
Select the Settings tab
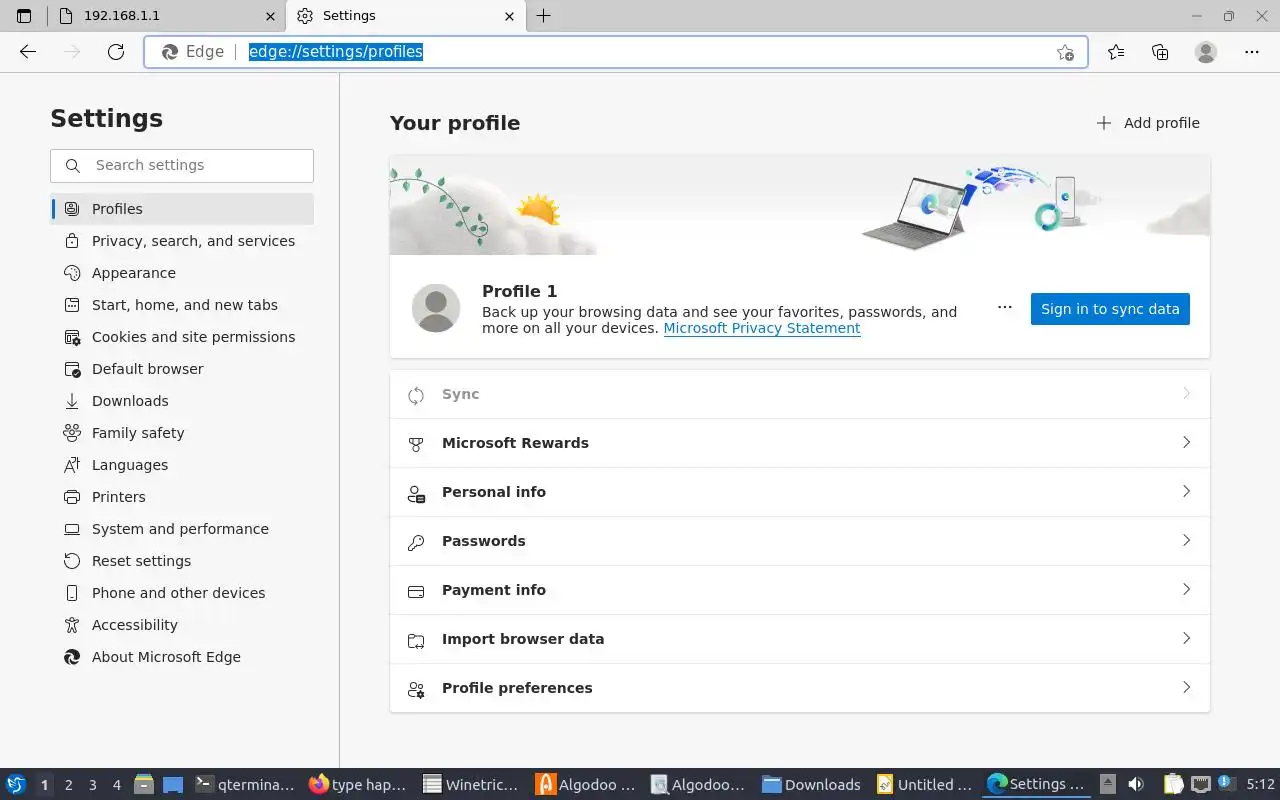tap(406, 16)
